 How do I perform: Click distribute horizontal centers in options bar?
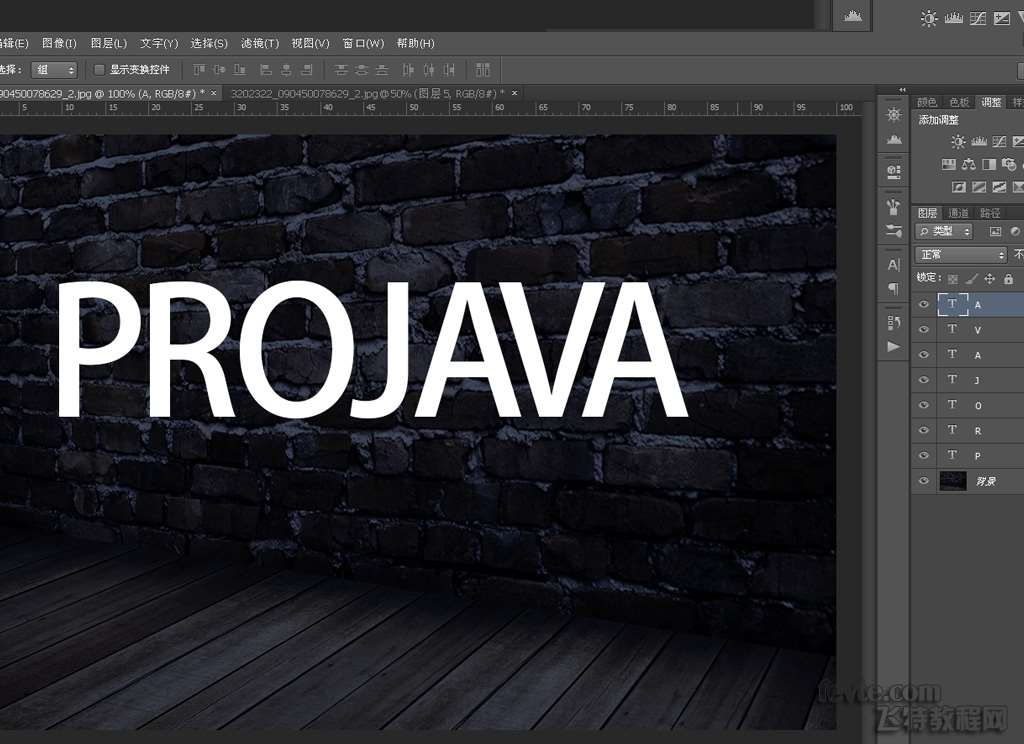(428, 69)
